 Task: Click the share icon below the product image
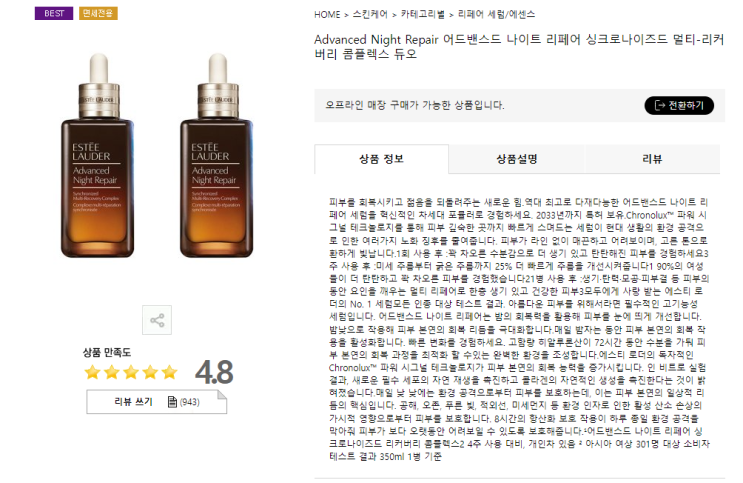click(157, 320)
